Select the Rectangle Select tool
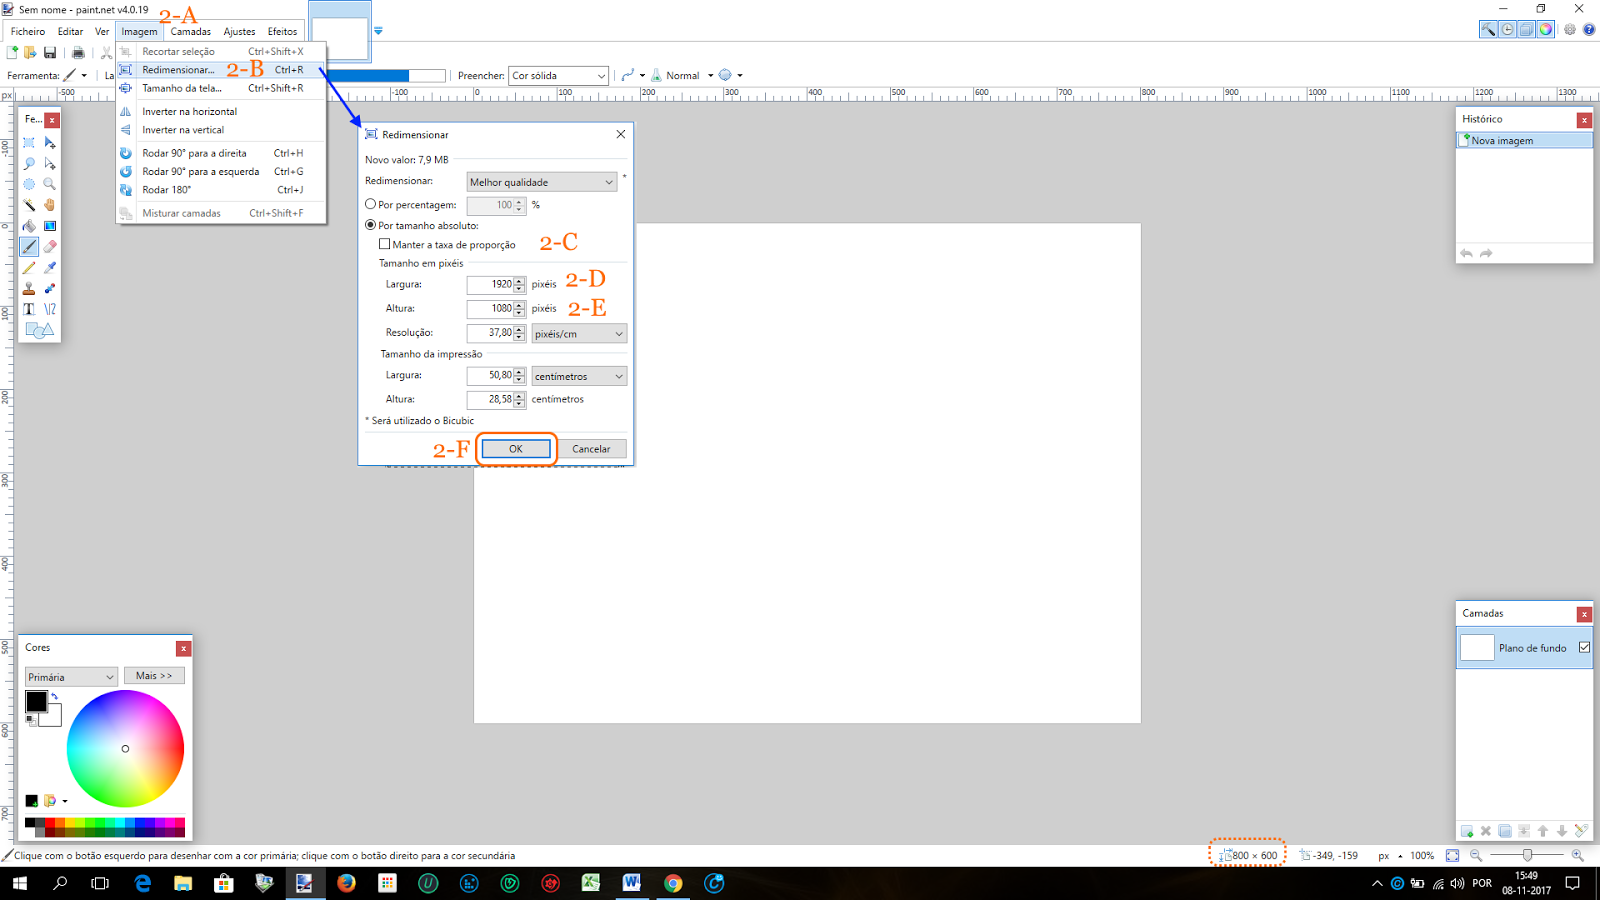 click(x=29, y=143)
